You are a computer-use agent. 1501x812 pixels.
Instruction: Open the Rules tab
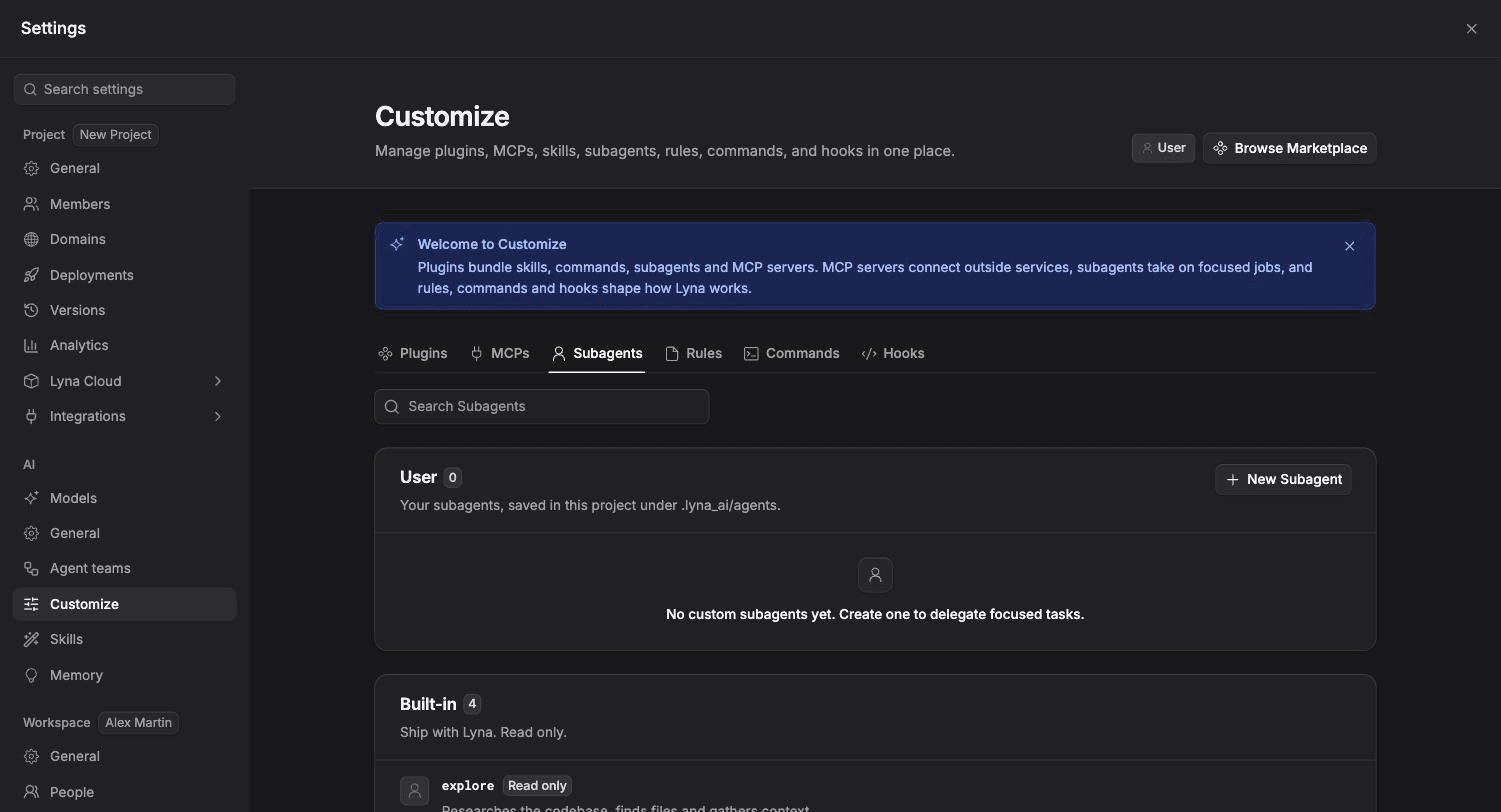pos(693,353)
